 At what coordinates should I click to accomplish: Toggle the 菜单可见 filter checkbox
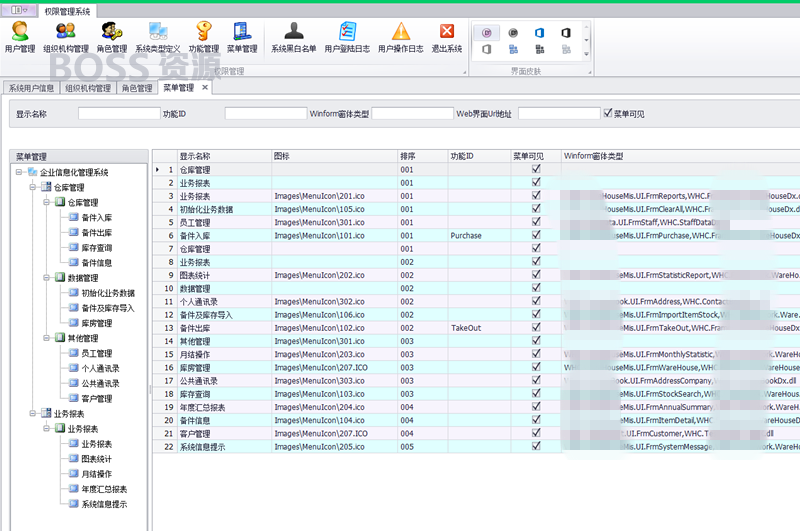click(x=608, y=113)
